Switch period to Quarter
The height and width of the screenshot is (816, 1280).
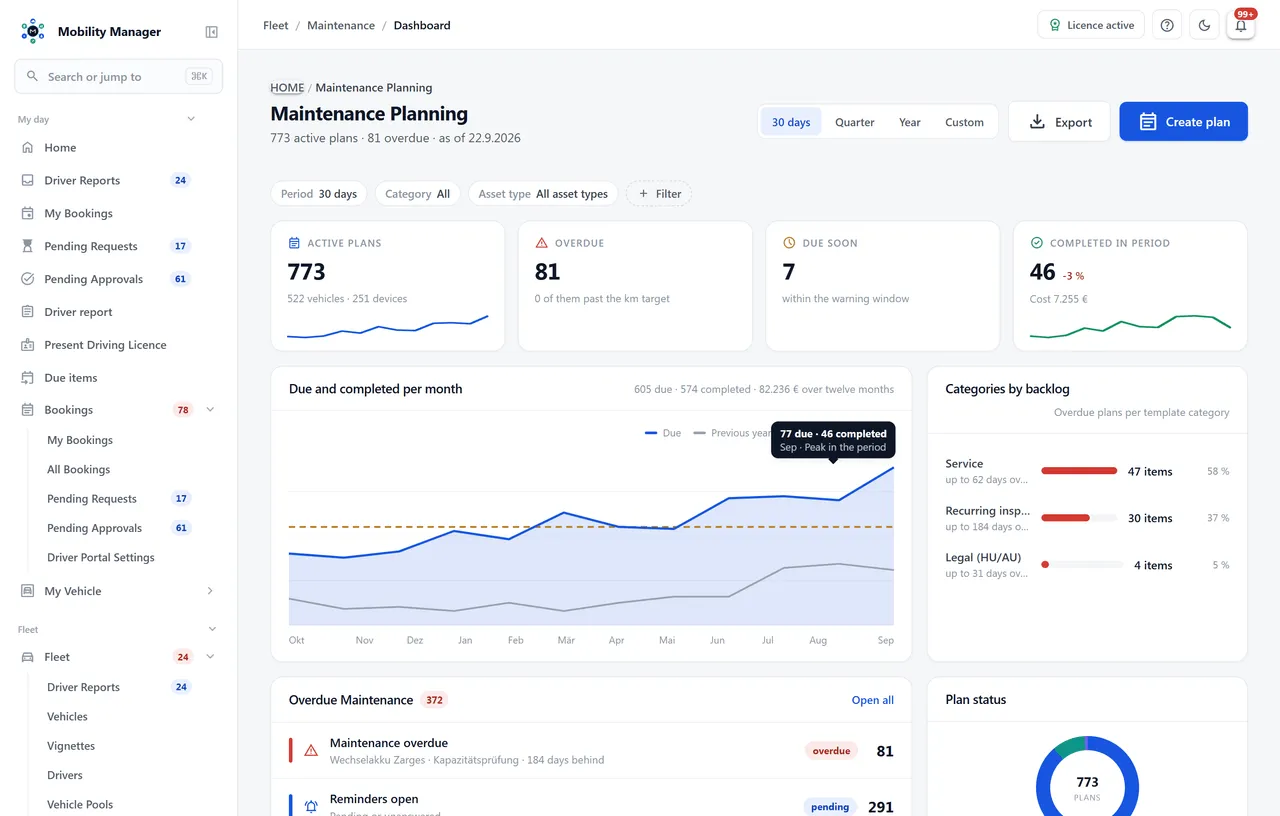click(x=855, y=122)
